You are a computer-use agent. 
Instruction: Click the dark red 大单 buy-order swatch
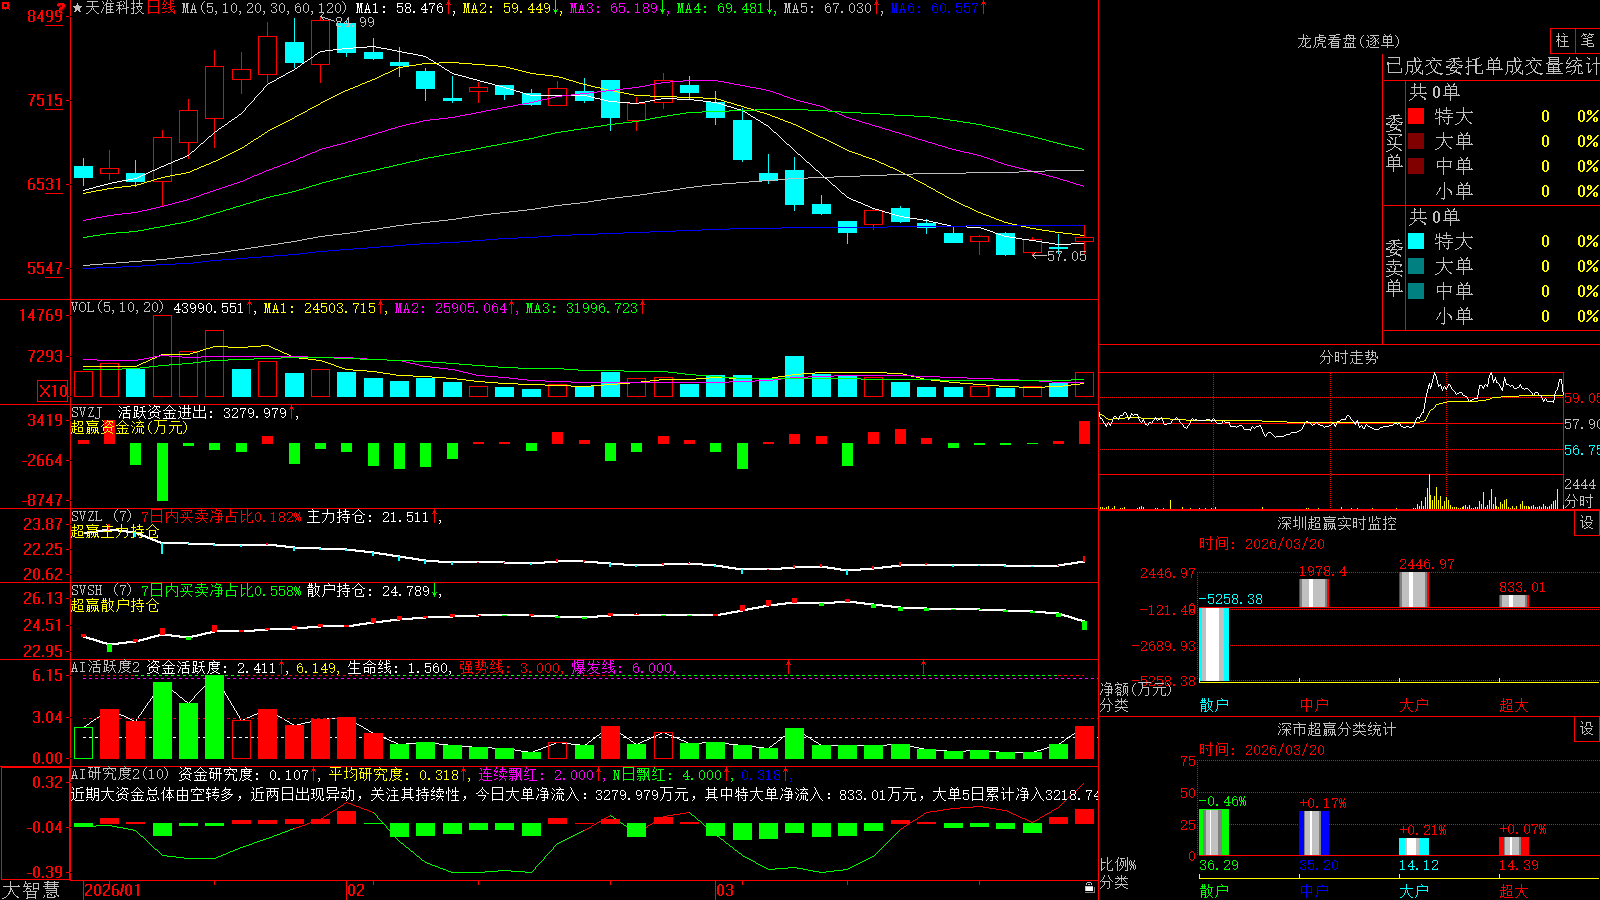tap(1416, 141)
